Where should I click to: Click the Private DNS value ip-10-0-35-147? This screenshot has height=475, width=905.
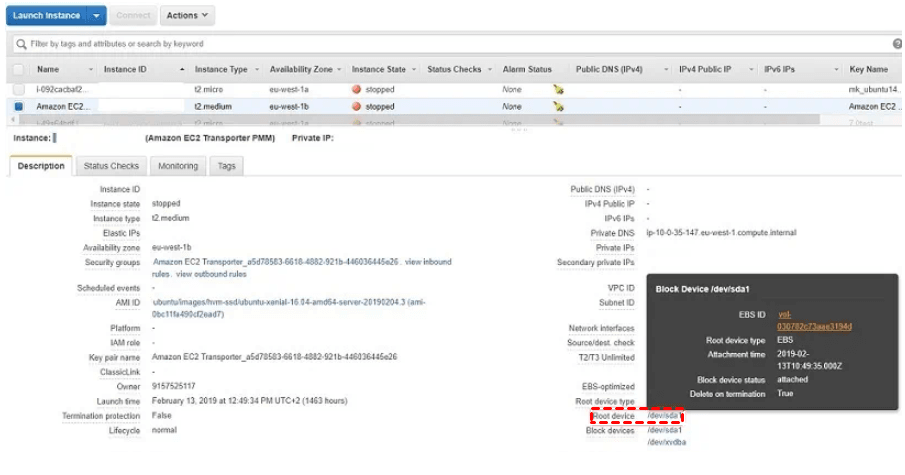tap(721, 233)
